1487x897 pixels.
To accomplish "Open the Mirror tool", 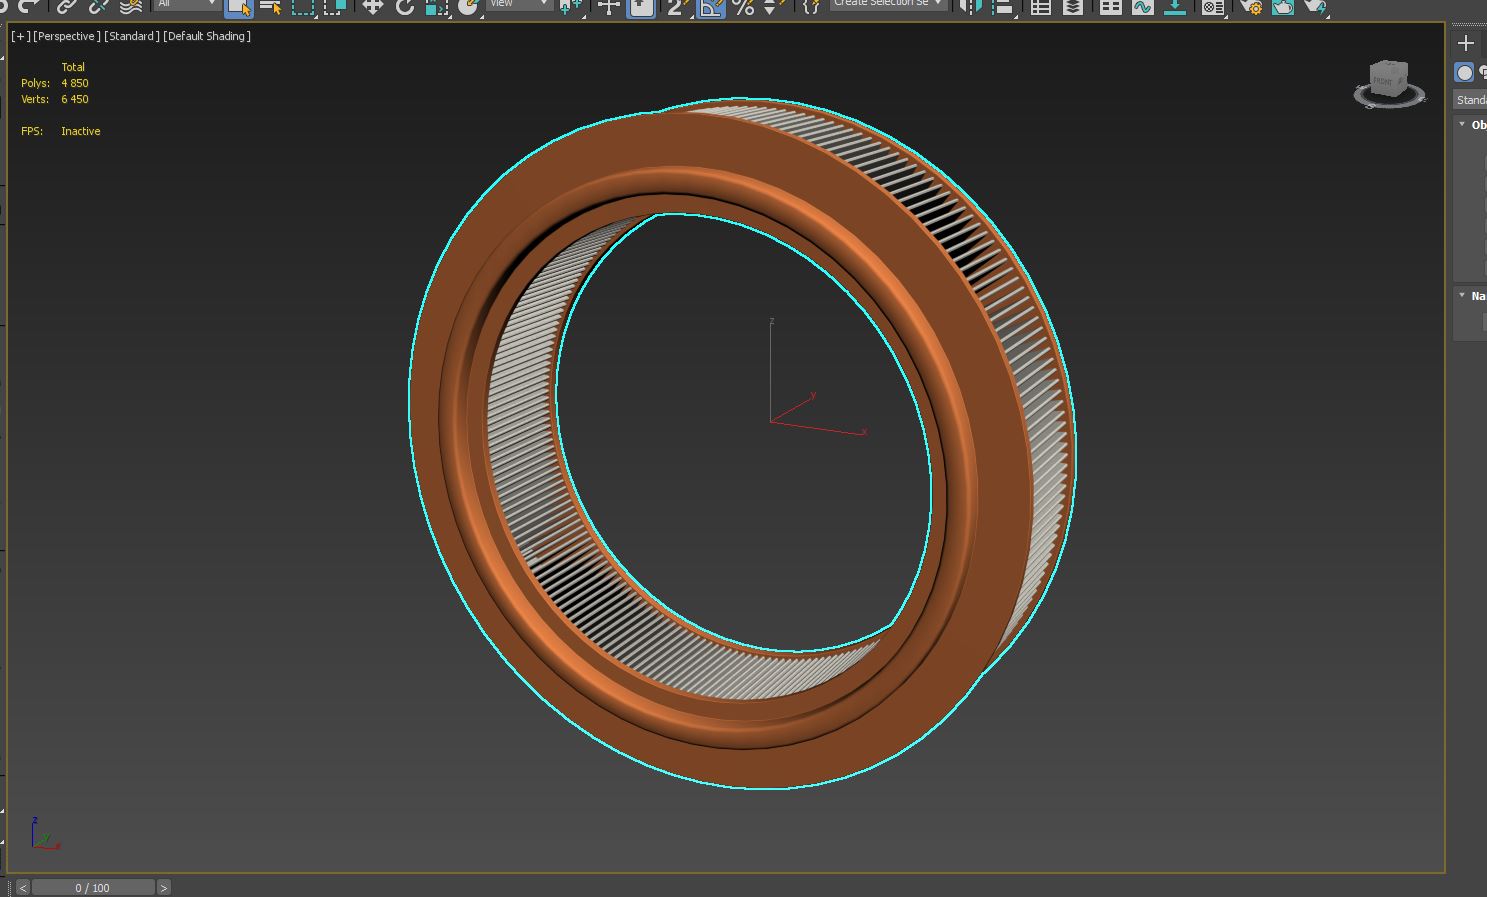I will coord(970,7).
